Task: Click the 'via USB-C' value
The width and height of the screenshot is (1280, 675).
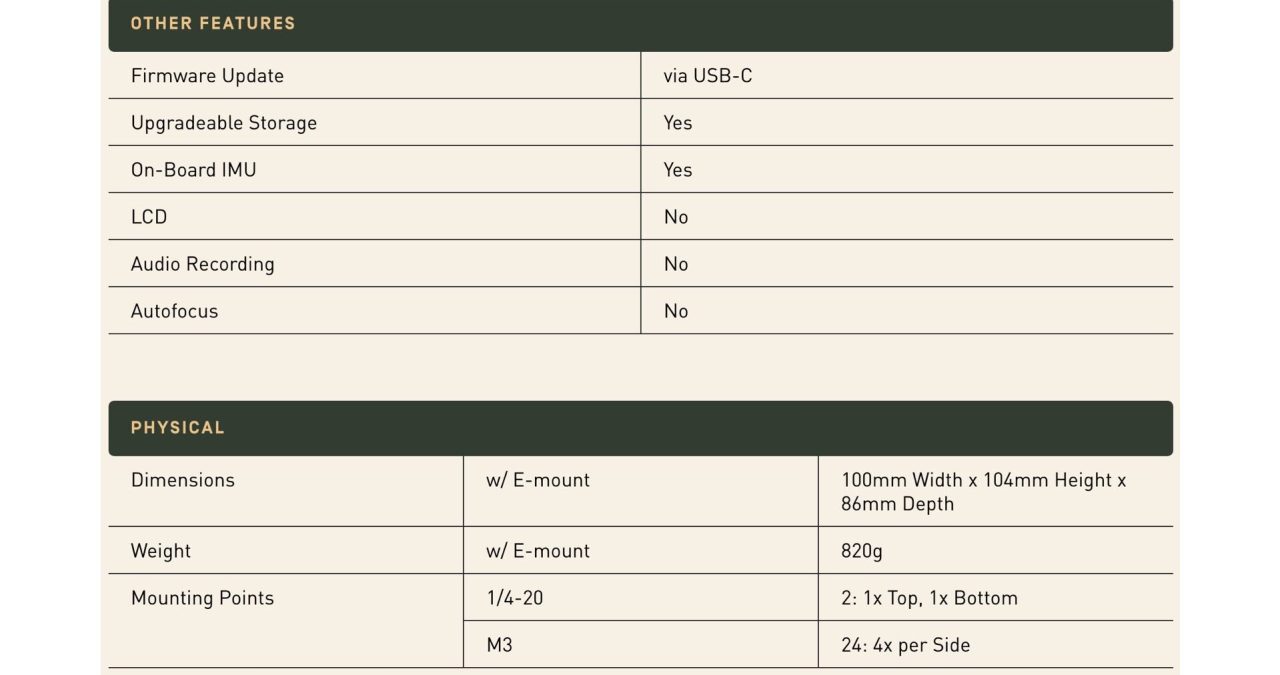Action: [707, 76]
